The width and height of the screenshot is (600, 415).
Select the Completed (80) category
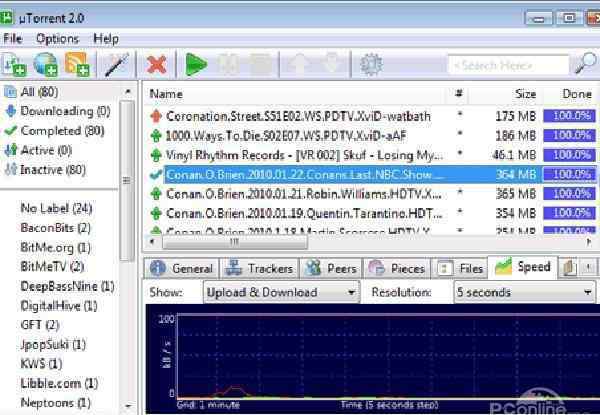[x=64, y=130]
